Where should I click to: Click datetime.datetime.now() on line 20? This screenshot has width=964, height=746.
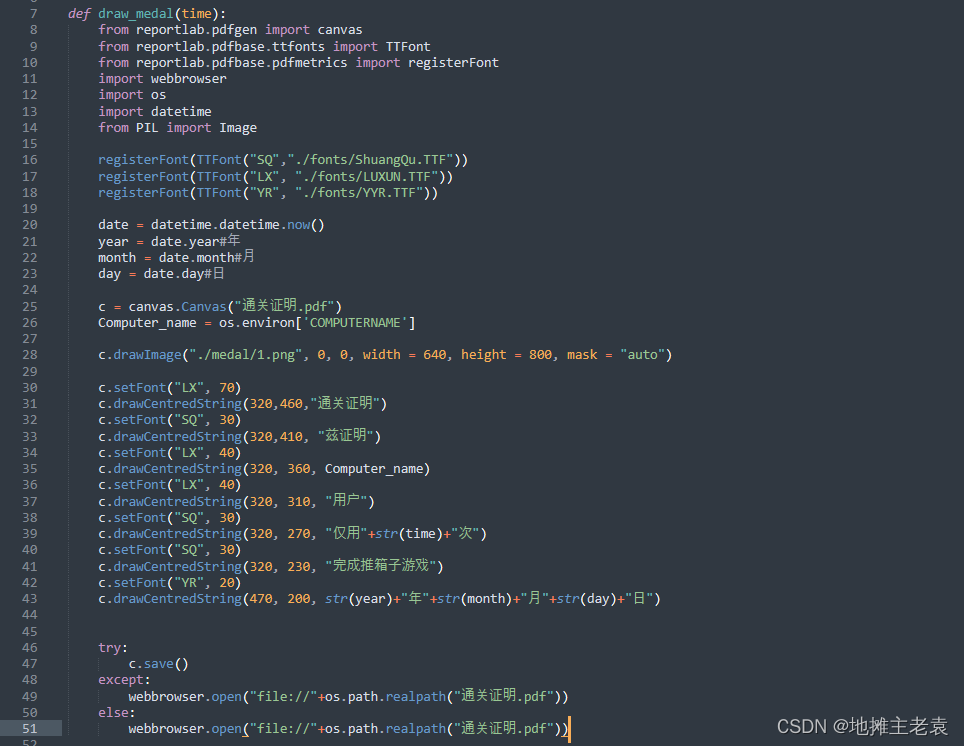(238, 225)
